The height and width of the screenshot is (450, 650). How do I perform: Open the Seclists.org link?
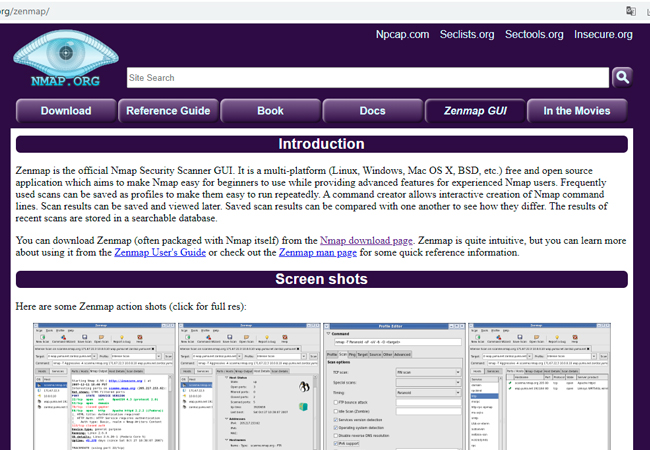pyautogui.click(x=467, y=34)
